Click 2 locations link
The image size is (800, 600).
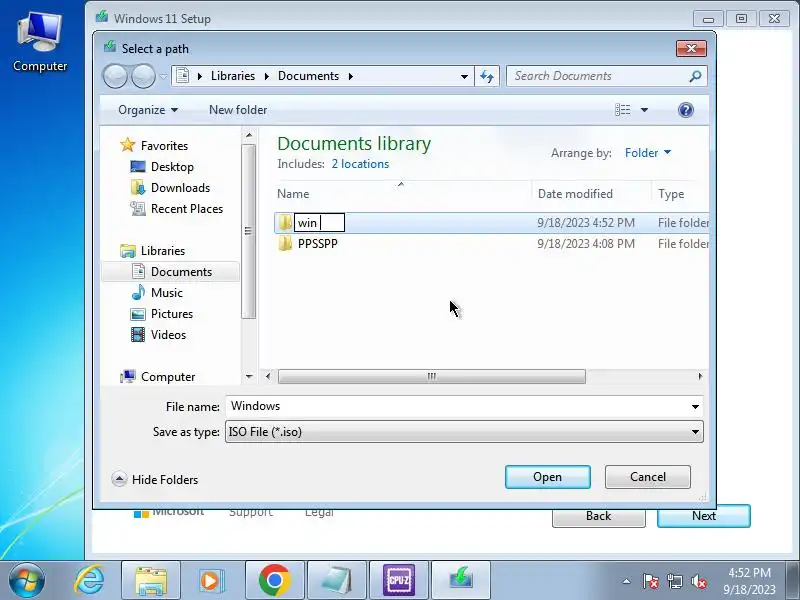[x=360, y=164]
